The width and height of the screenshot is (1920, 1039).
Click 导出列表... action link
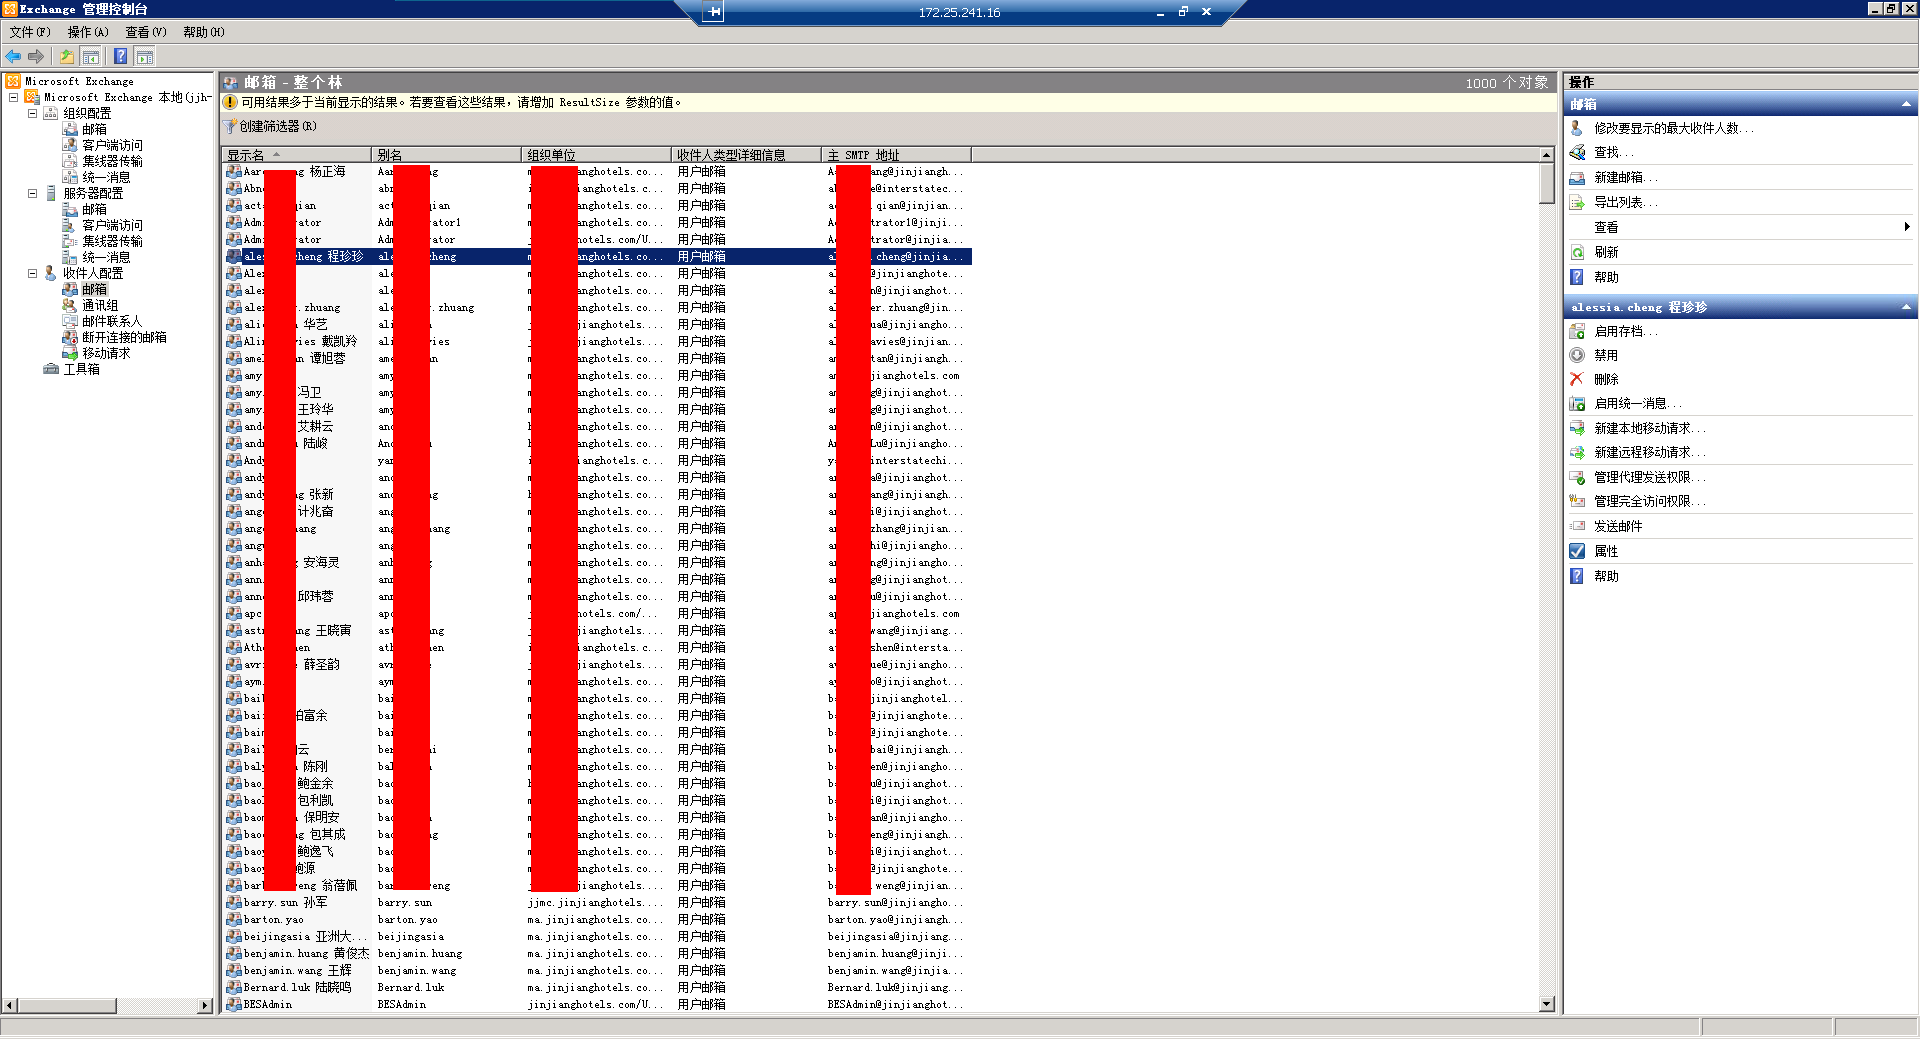1625,202
